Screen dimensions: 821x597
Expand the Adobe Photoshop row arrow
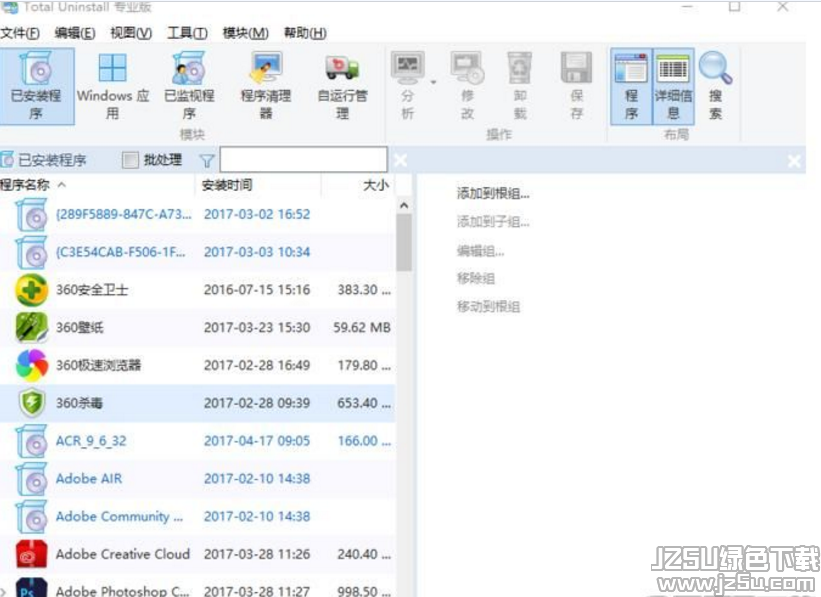[4, 592]
